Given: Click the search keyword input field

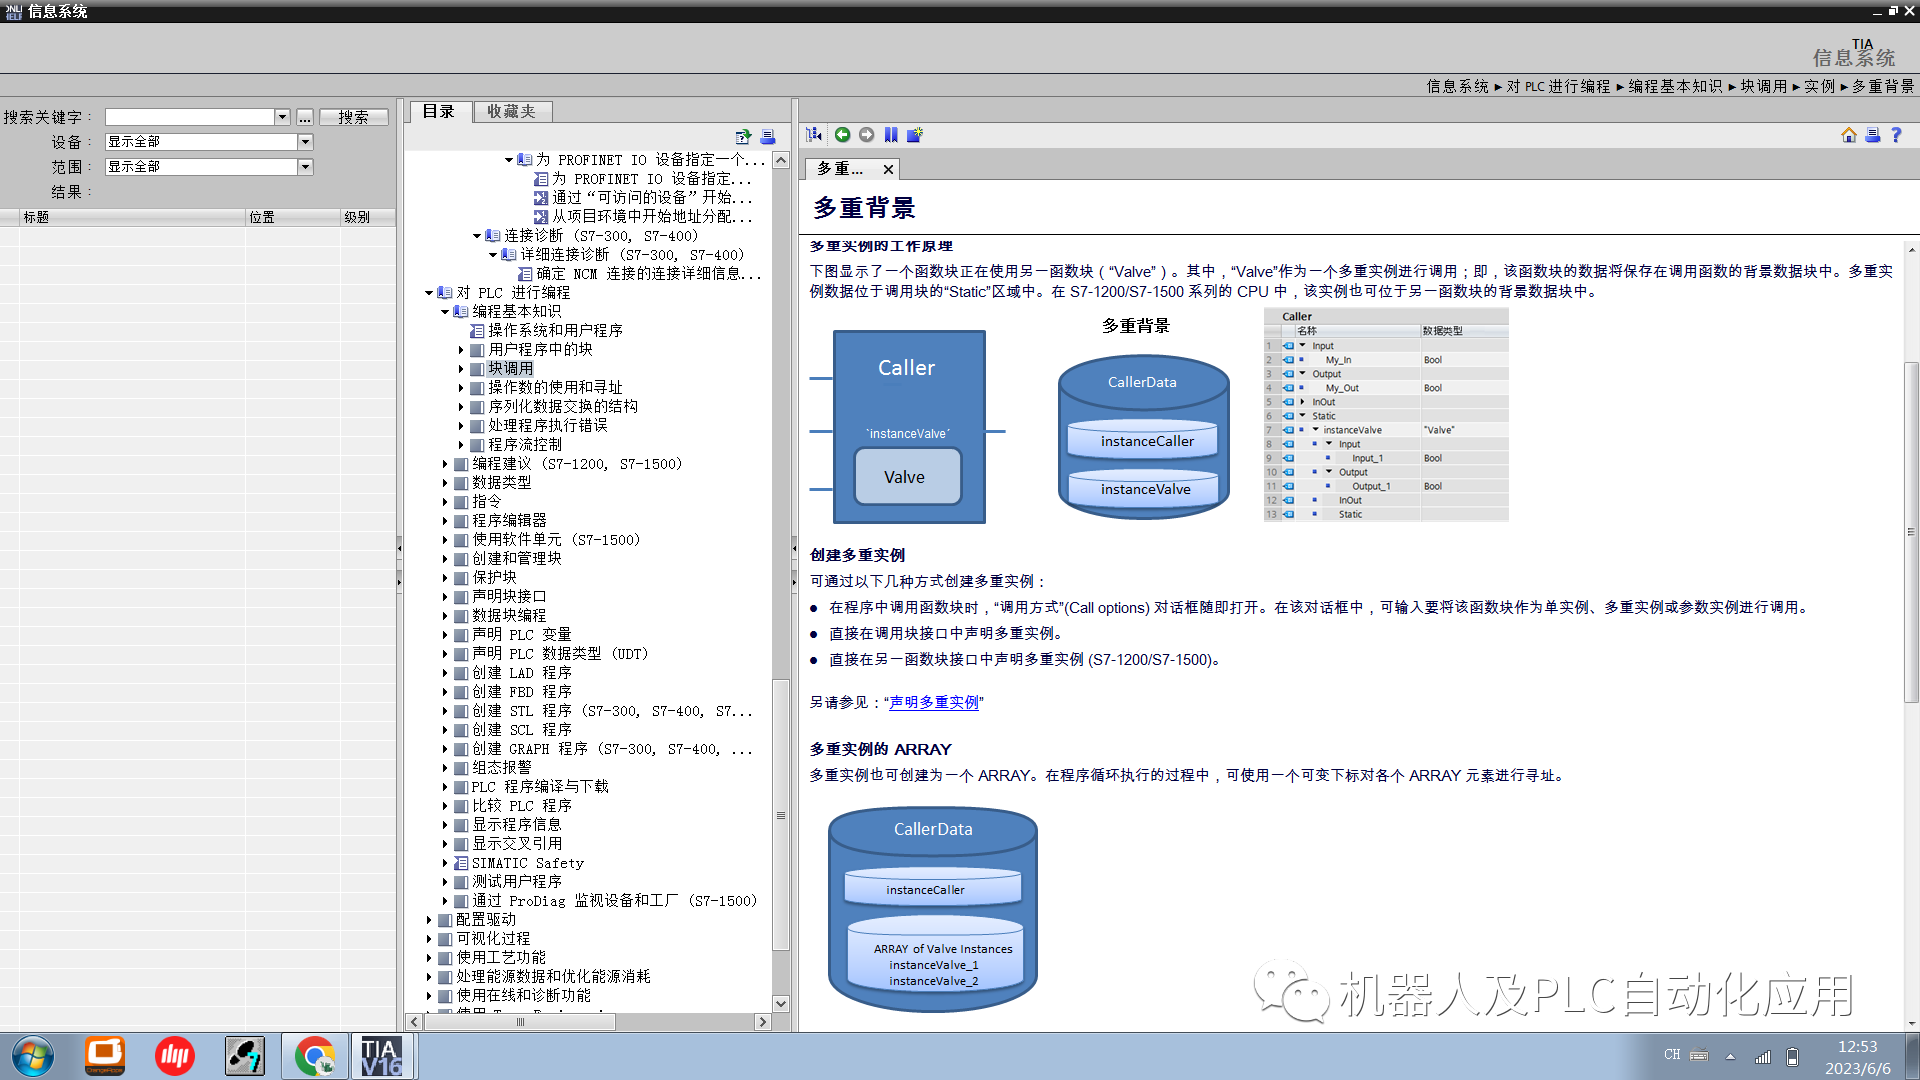Looking at the screenshot, I should point(190,117).
